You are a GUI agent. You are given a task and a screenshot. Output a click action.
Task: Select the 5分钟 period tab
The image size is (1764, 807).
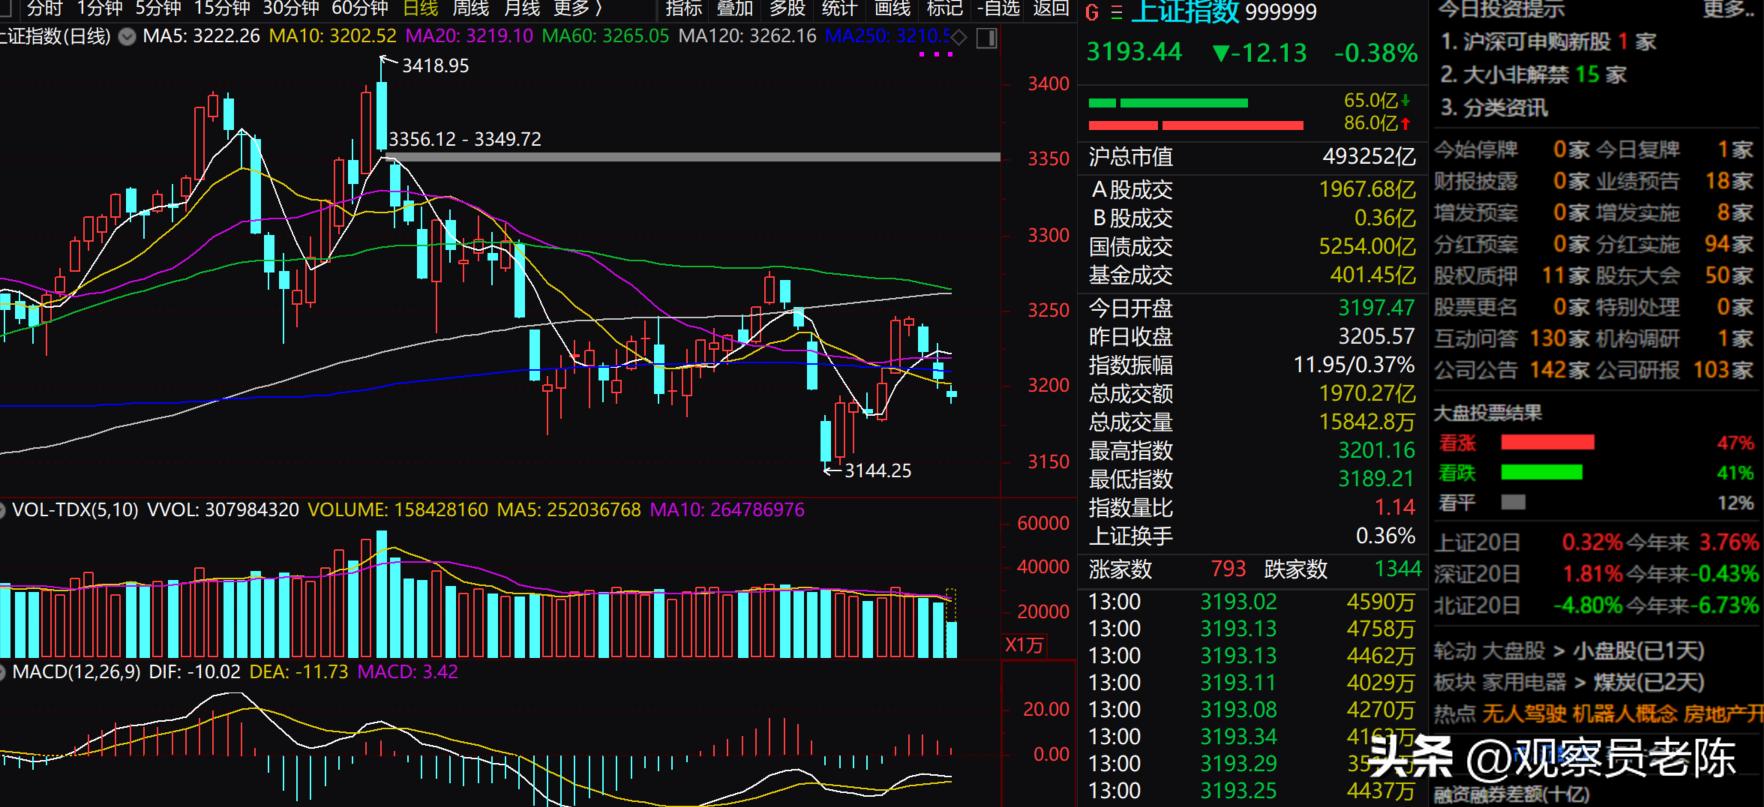pos(158,9)
